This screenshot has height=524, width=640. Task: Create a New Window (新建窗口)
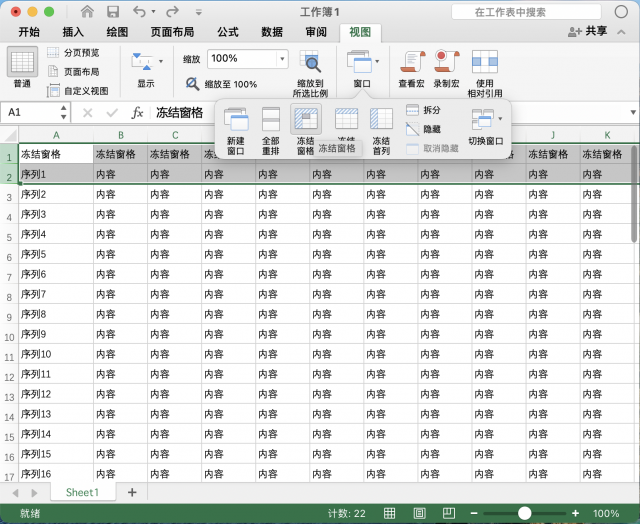click(x=236, y=131)
